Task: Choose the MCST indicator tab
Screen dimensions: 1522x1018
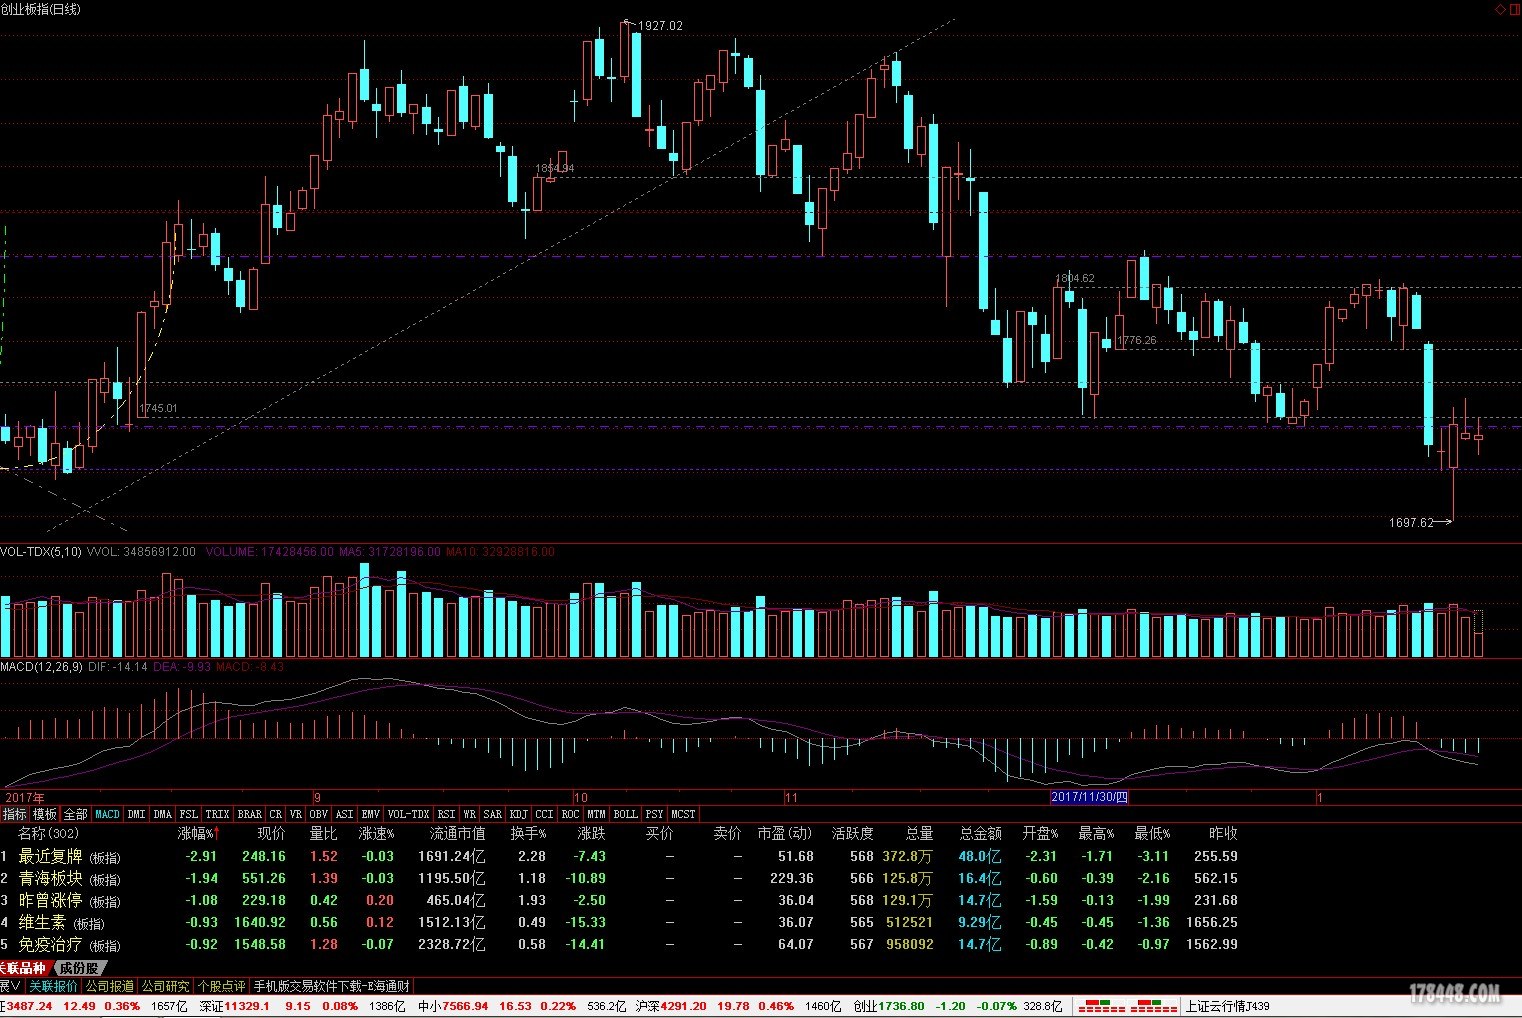Action: click(683, 814)
